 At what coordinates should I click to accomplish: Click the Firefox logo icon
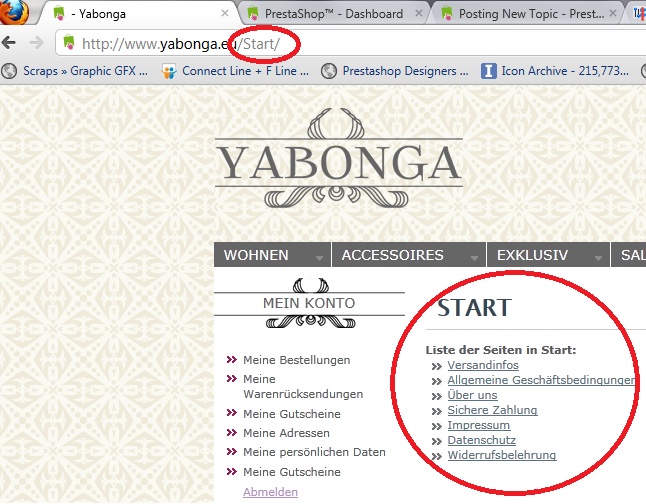tap(14, 12)
